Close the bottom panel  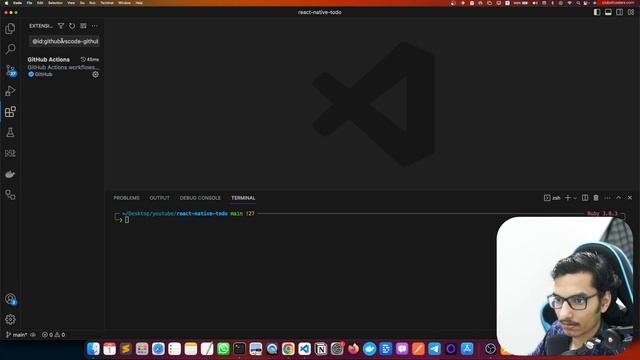[630, 198]
